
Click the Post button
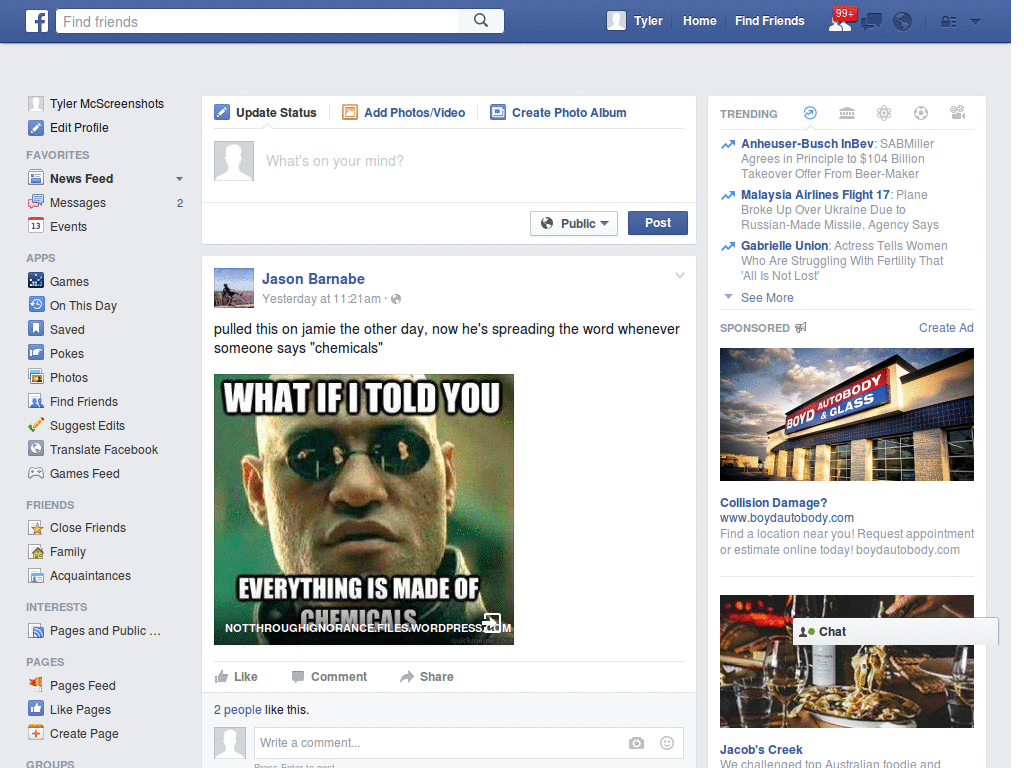point(658,223)
